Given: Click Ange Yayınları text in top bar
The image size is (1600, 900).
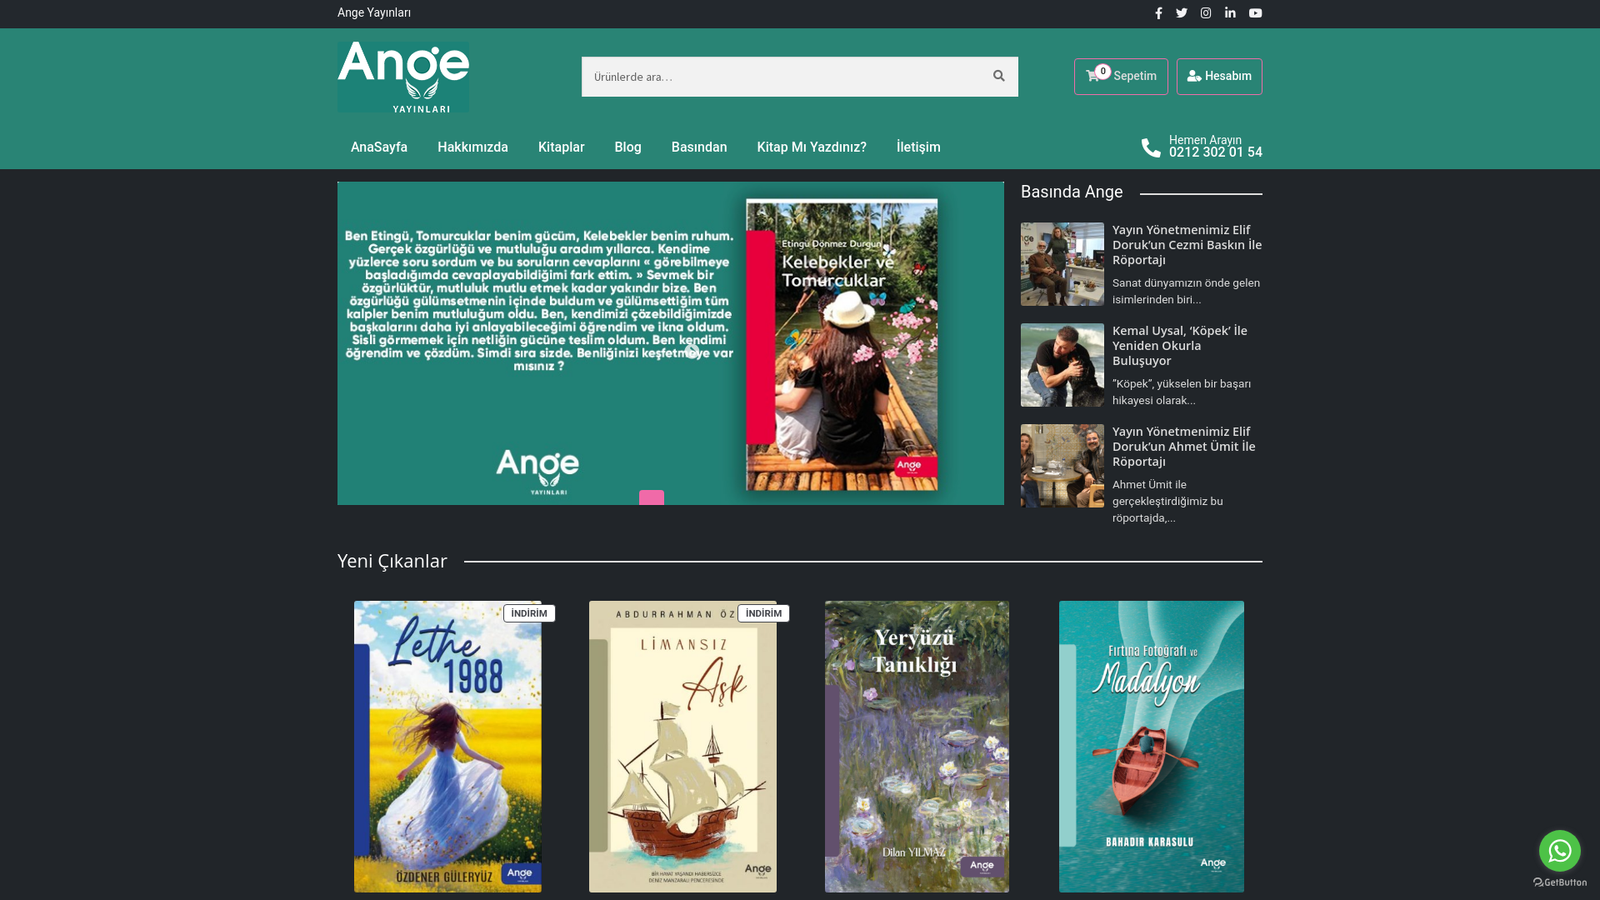Looking at the screenshot, I should click(374, 13).
